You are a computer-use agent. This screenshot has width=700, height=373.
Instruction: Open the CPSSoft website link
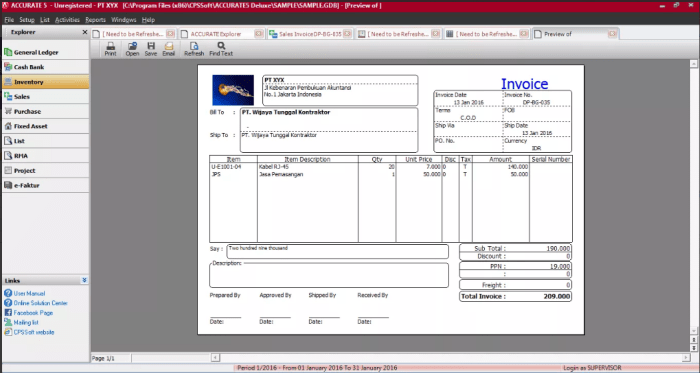(34, 332)
